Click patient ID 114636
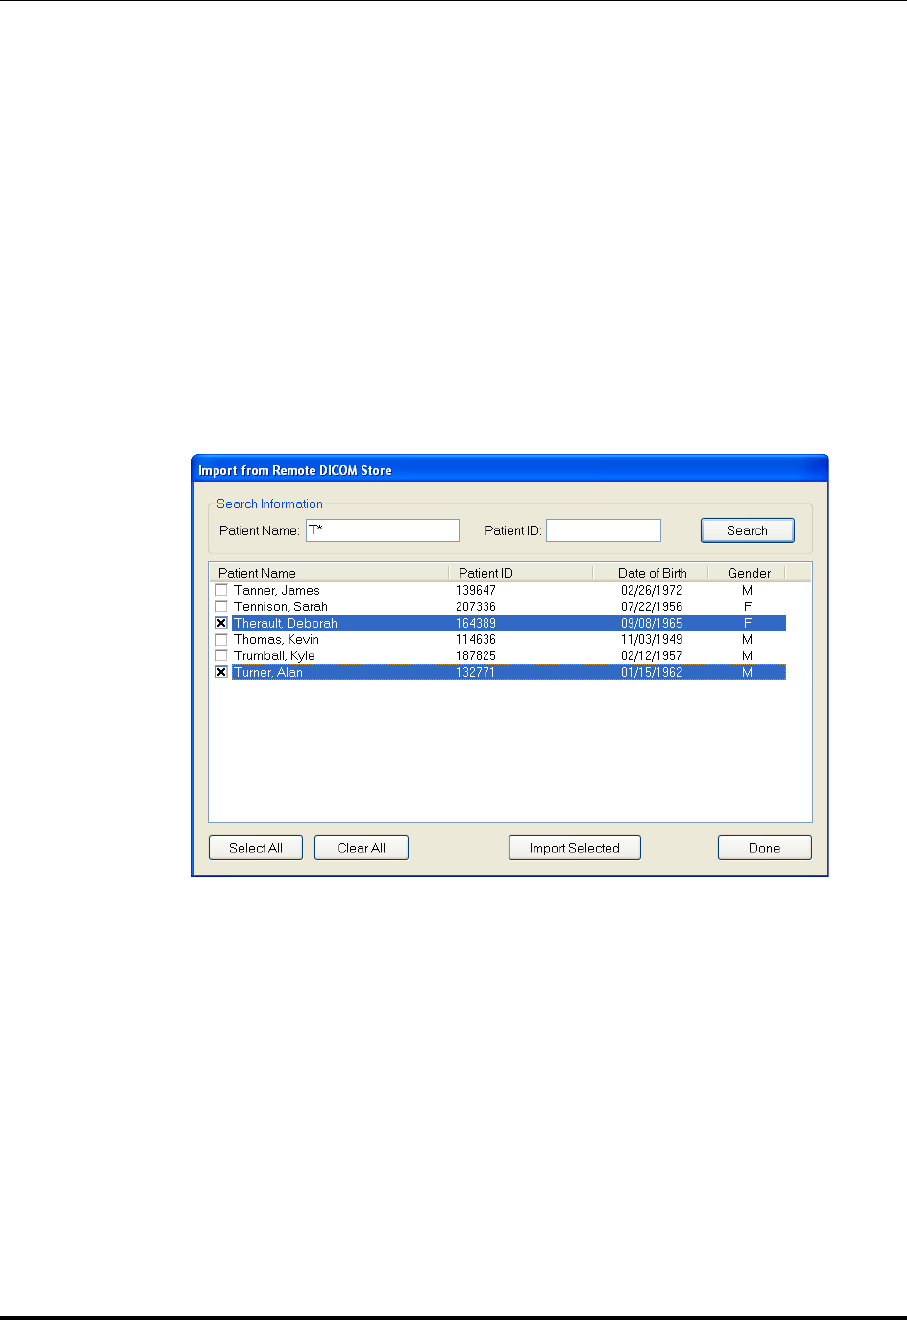907x1320 pixels. coord(476,639)
